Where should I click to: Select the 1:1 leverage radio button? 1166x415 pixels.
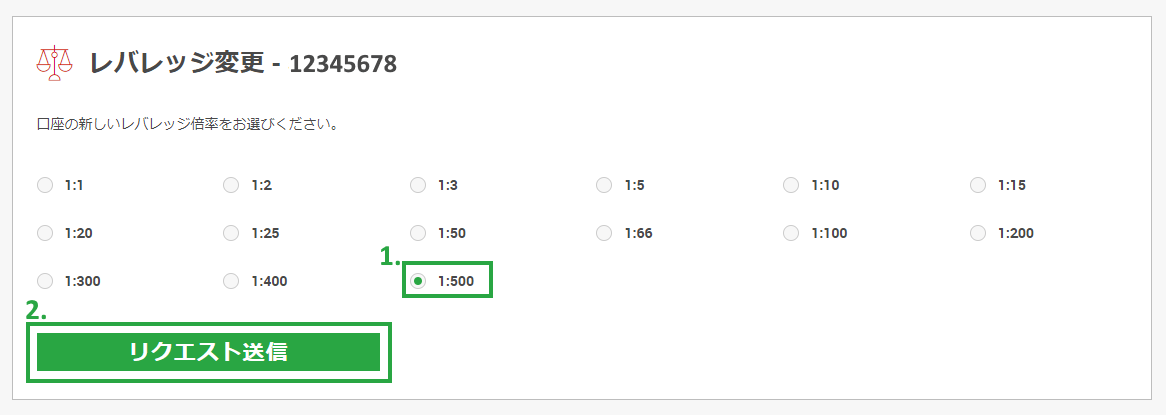pos(45,185)
